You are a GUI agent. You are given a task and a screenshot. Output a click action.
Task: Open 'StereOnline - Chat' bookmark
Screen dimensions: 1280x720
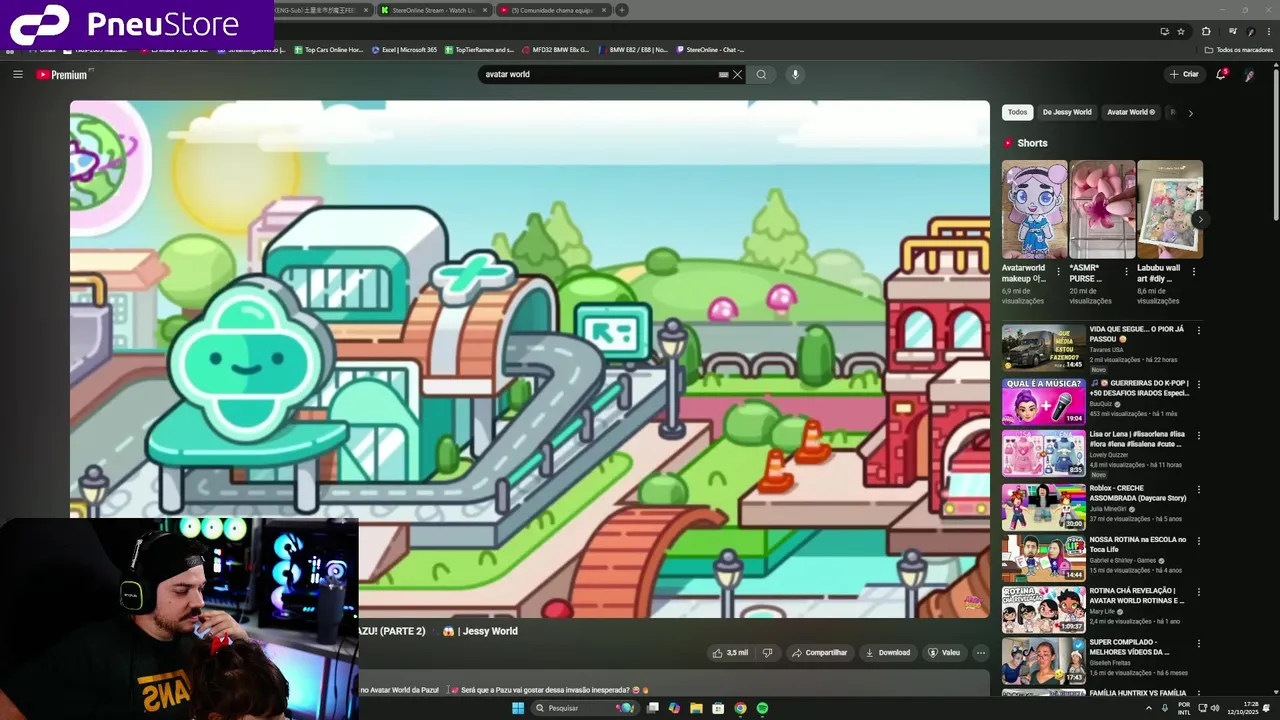(x=709, y=49)
